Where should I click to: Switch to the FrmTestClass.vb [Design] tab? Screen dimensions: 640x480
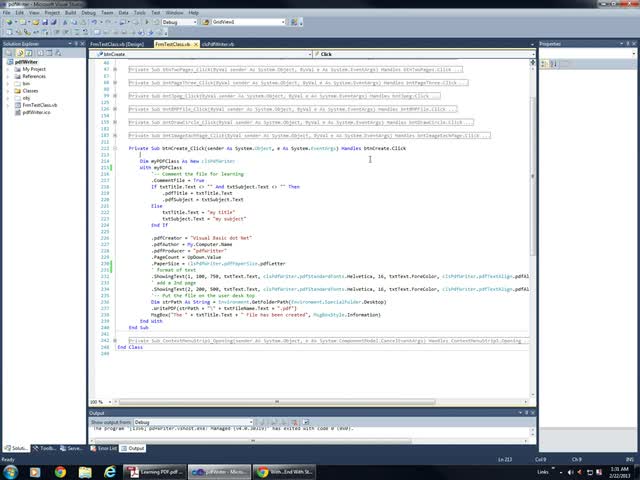[x=117, y=44]
